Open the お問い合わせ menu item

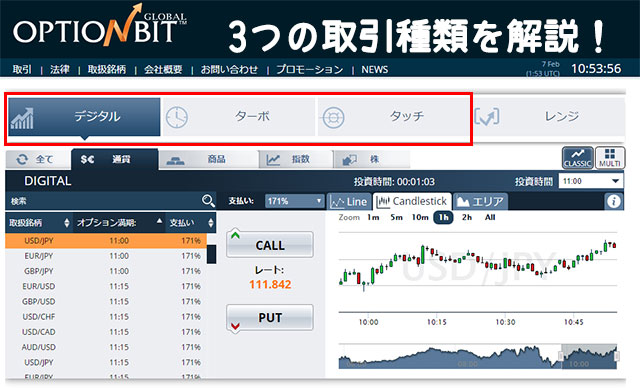tap(229, 69)
